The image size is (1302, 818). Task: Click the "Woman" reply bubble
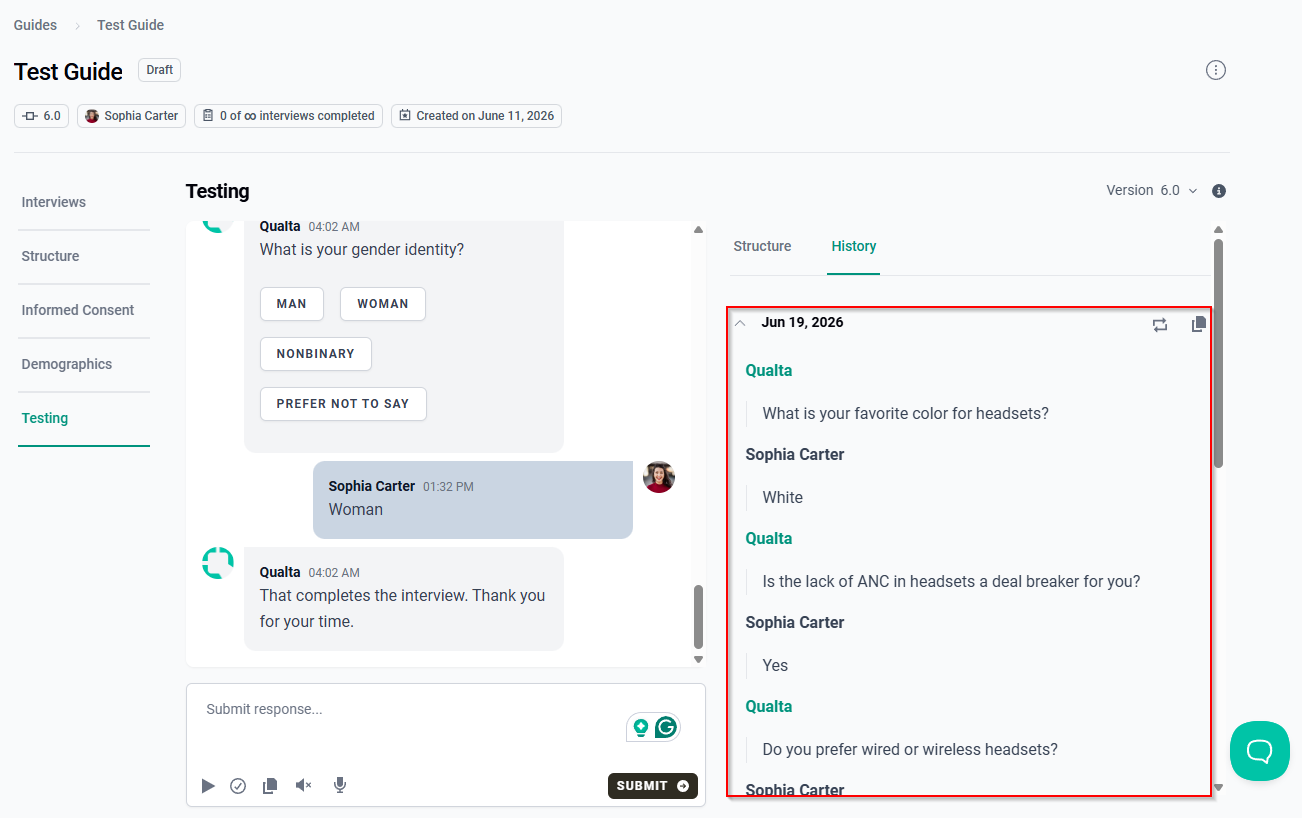tap(473, 500)
